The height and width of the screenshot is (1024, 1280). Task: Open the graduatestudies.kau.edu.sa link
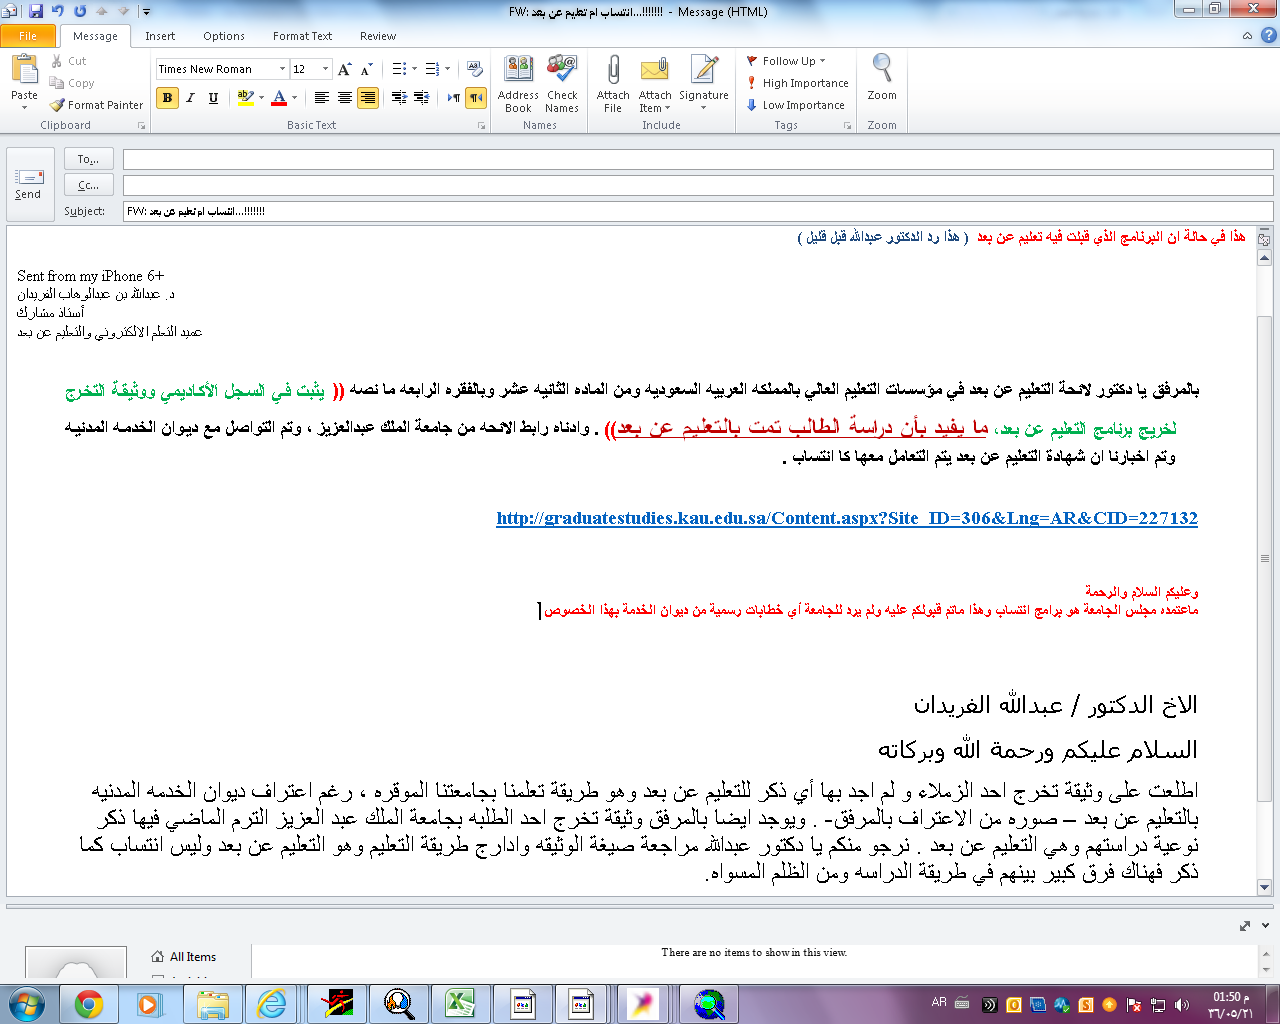click(847, 518)
